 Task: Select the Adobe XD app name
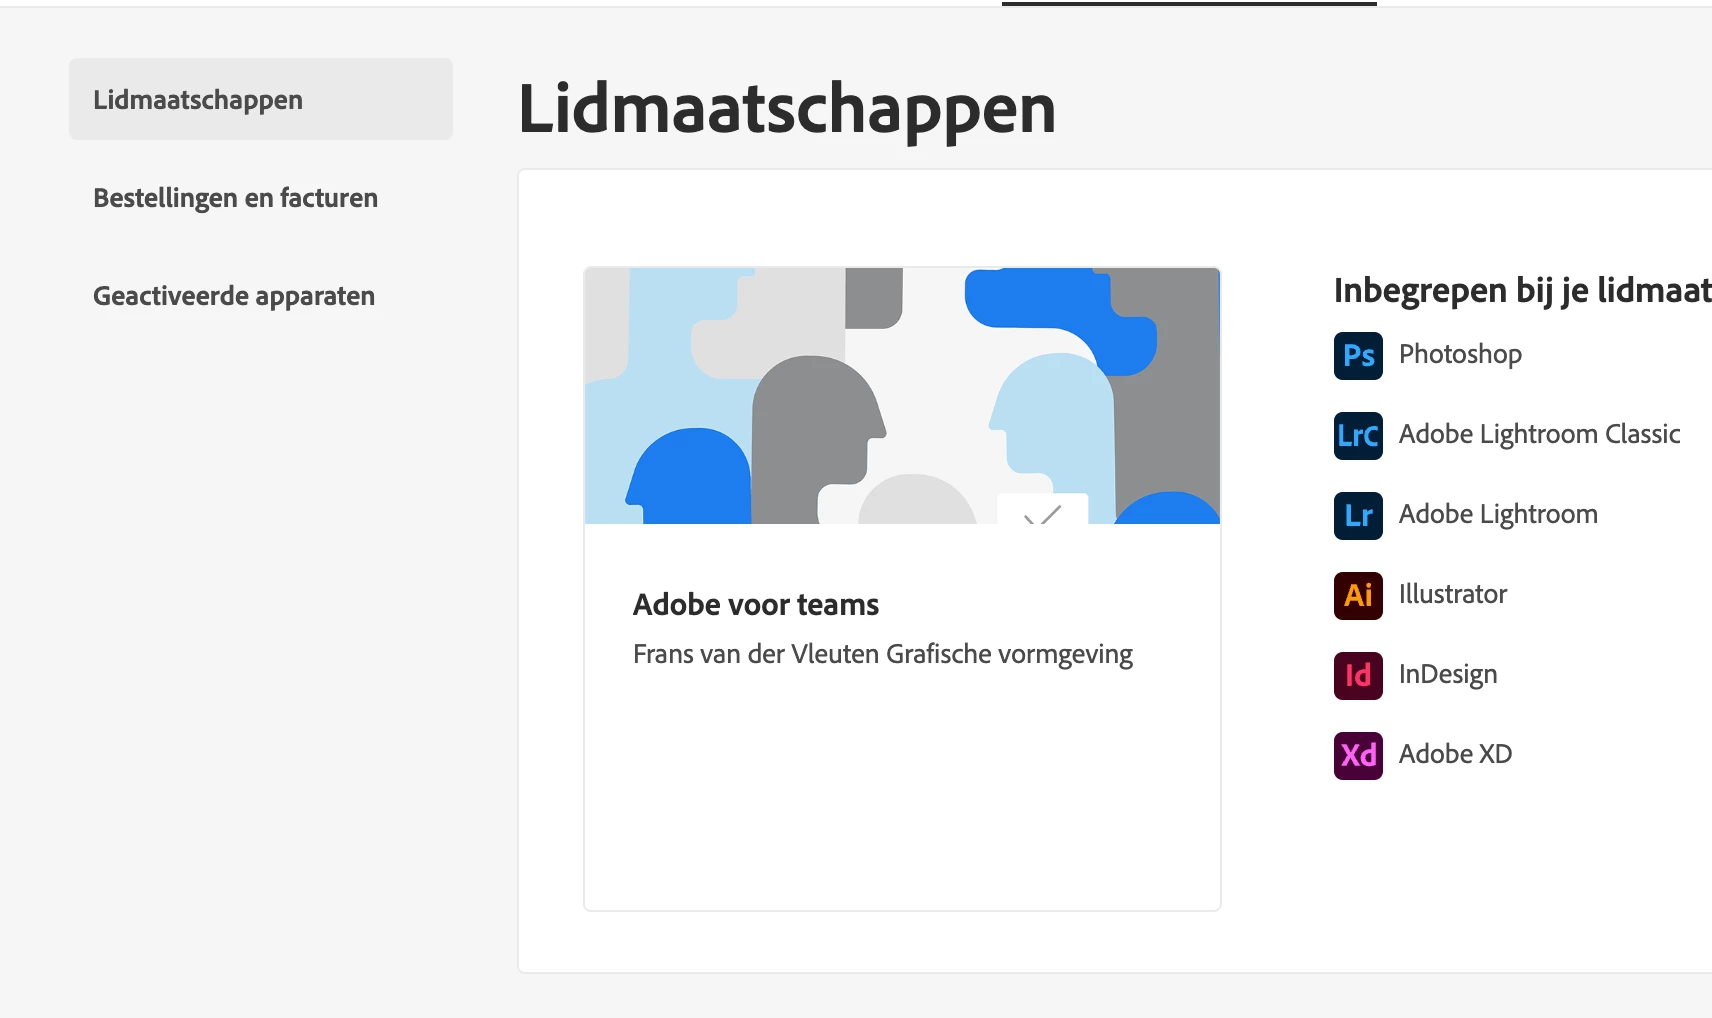click(x=1455, y=754)
